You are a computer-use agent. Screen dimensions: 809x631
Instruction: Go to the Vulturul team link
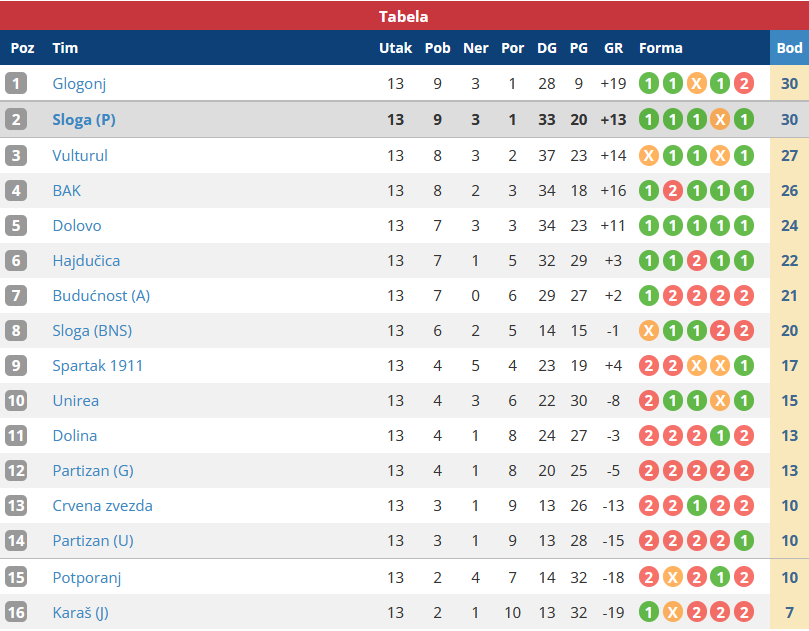pyautogui.click(x=80, y=156)
